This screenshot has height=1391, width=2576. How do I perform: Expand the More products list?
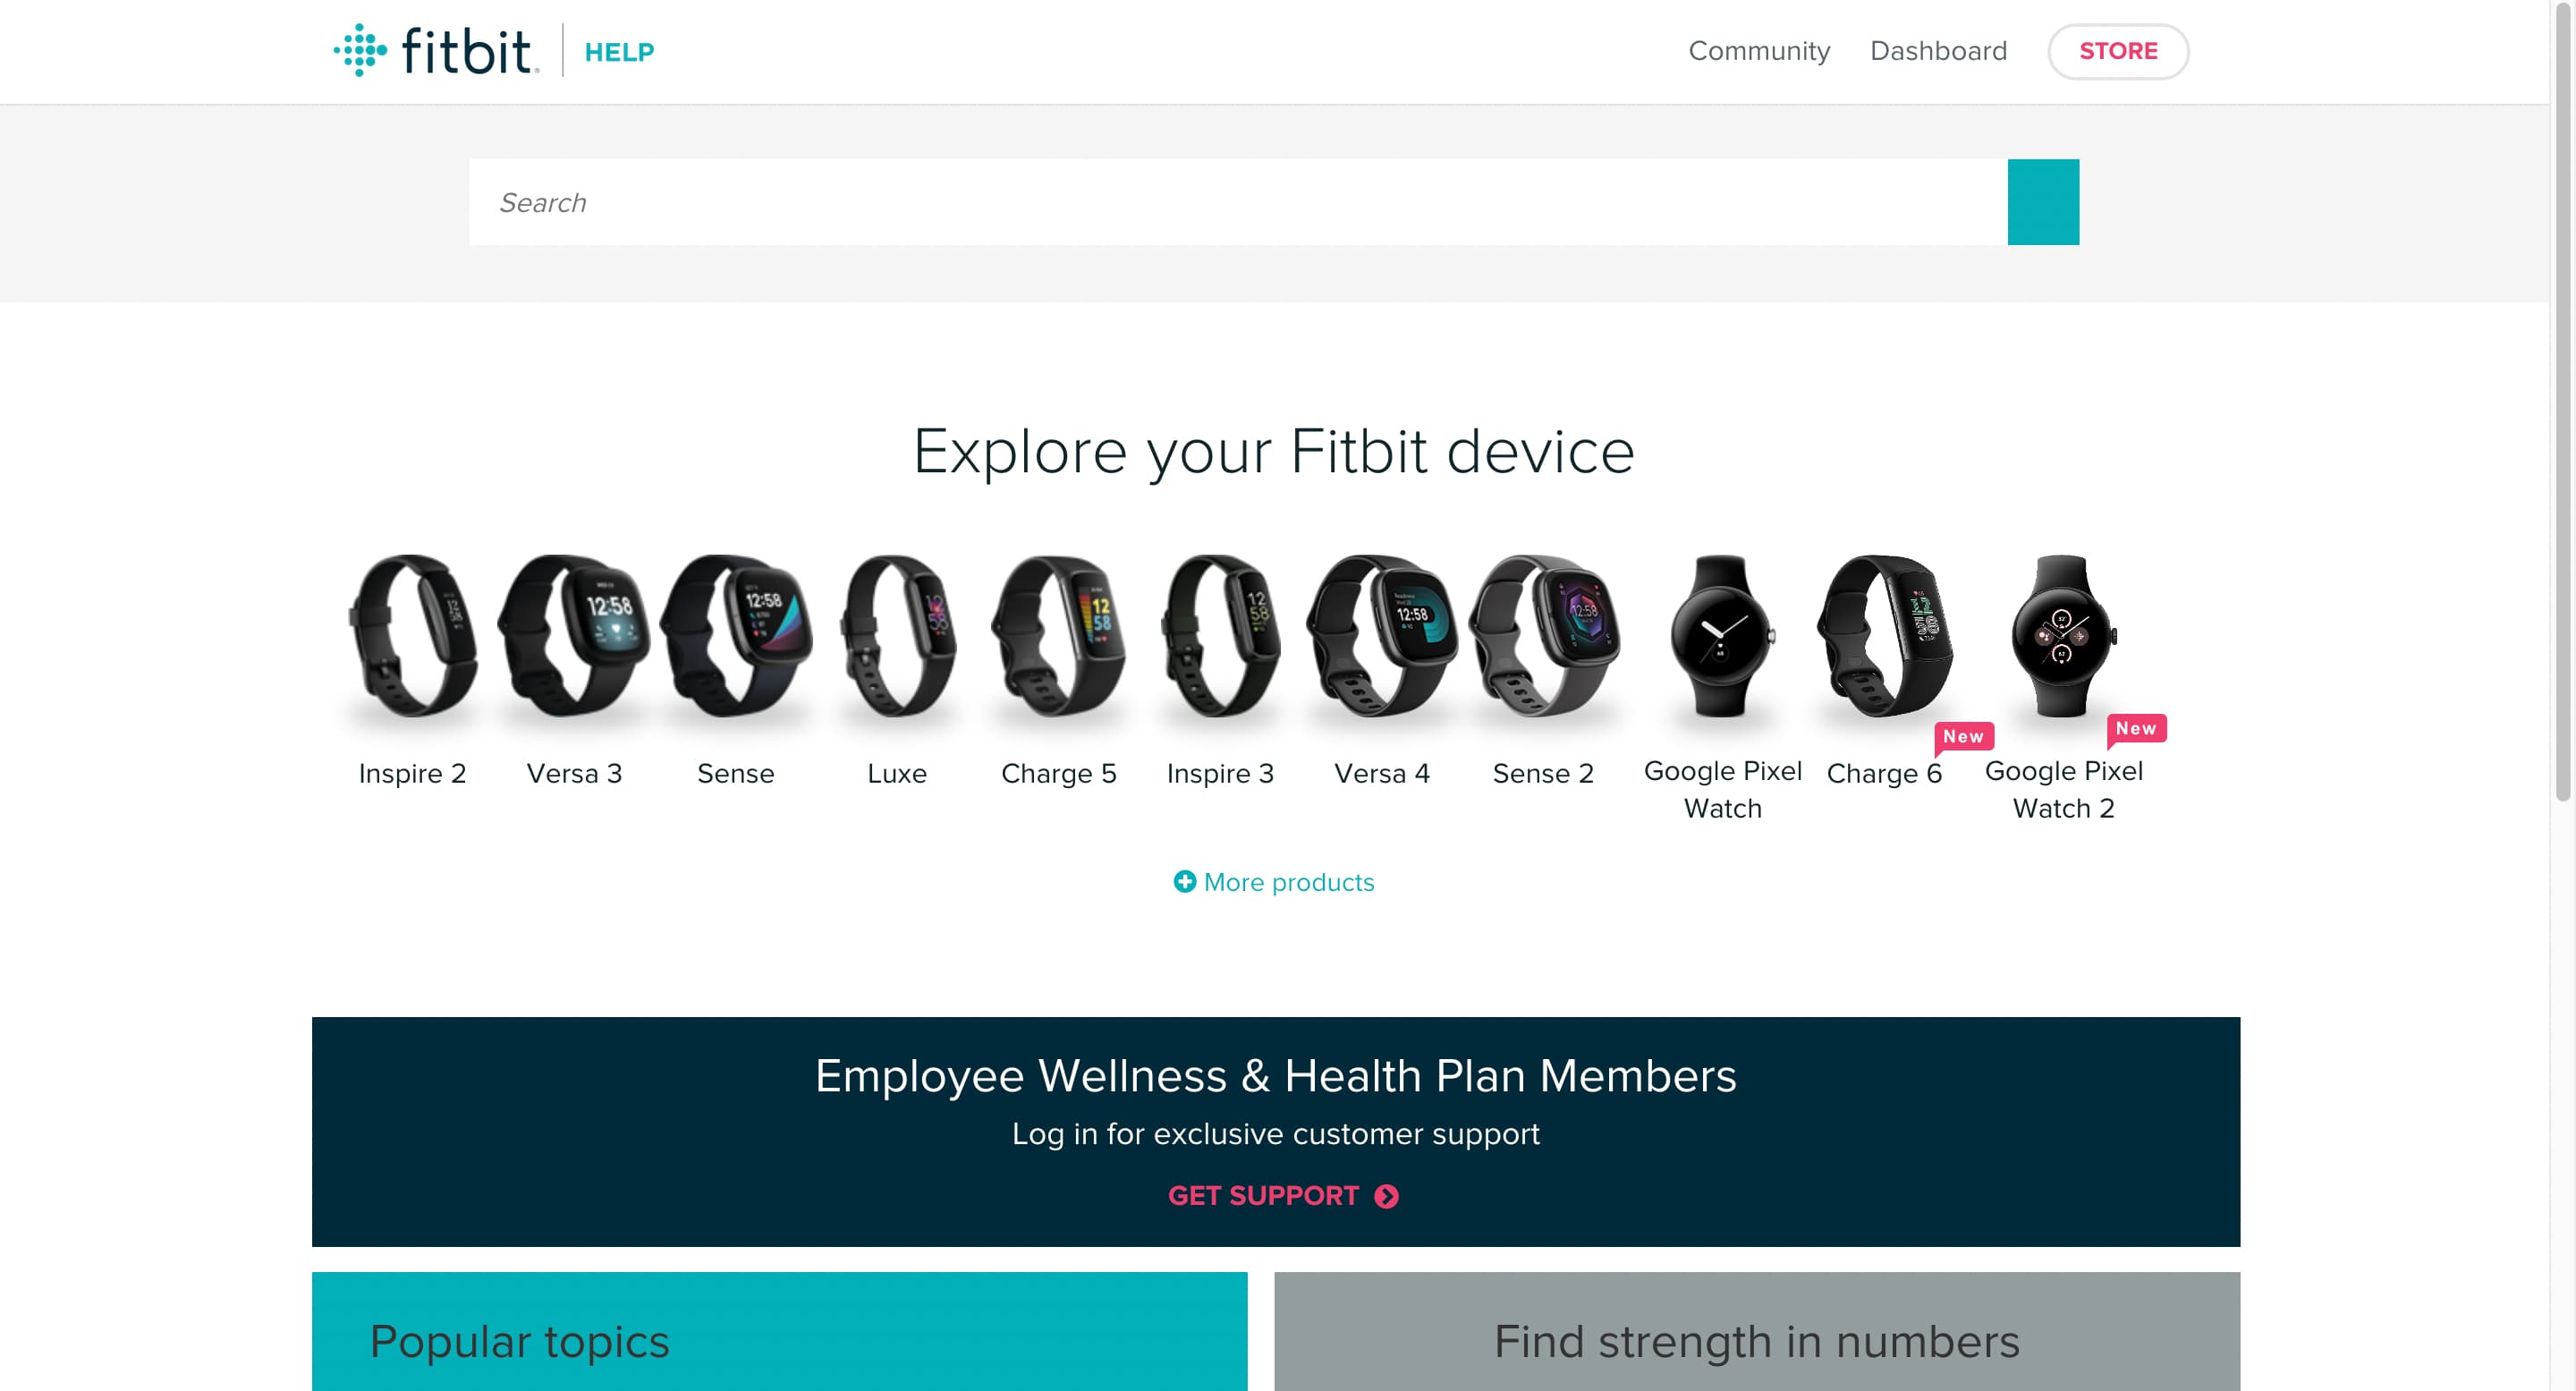1274,882
